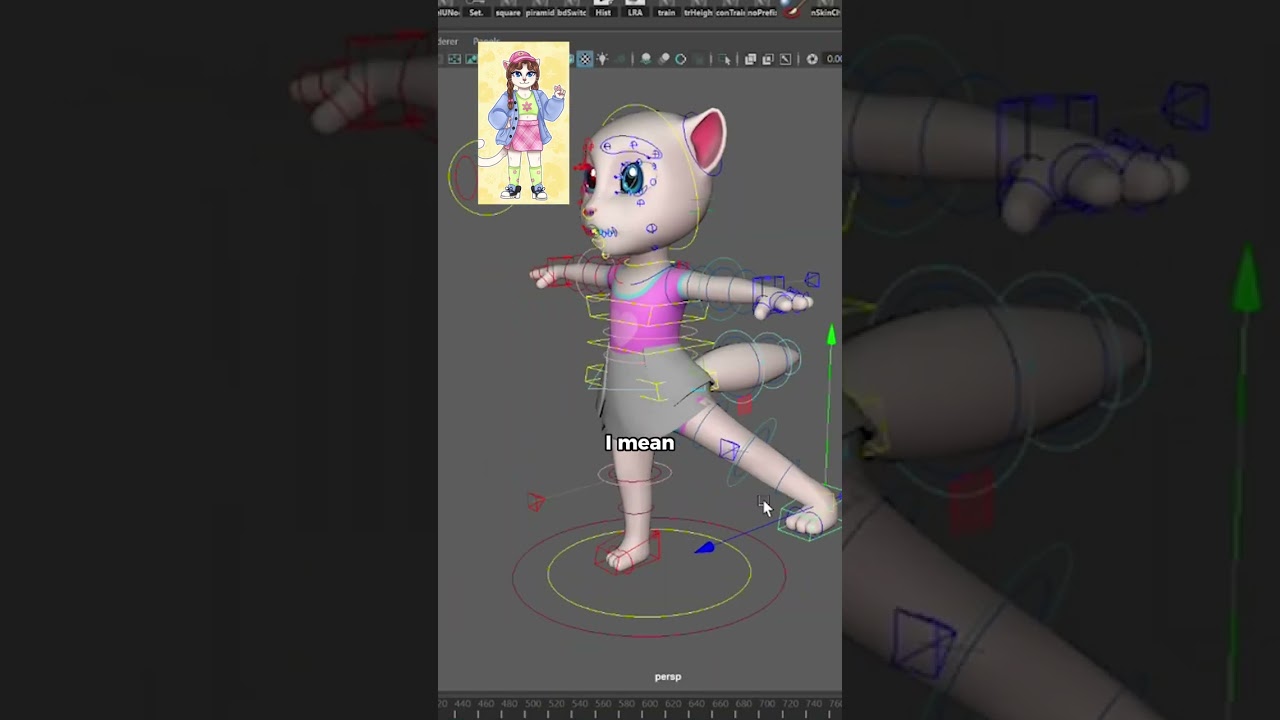This screenshot has height=720, width=1280.
Task: Click the exposure aperture icon
Action: pos(812,59)
